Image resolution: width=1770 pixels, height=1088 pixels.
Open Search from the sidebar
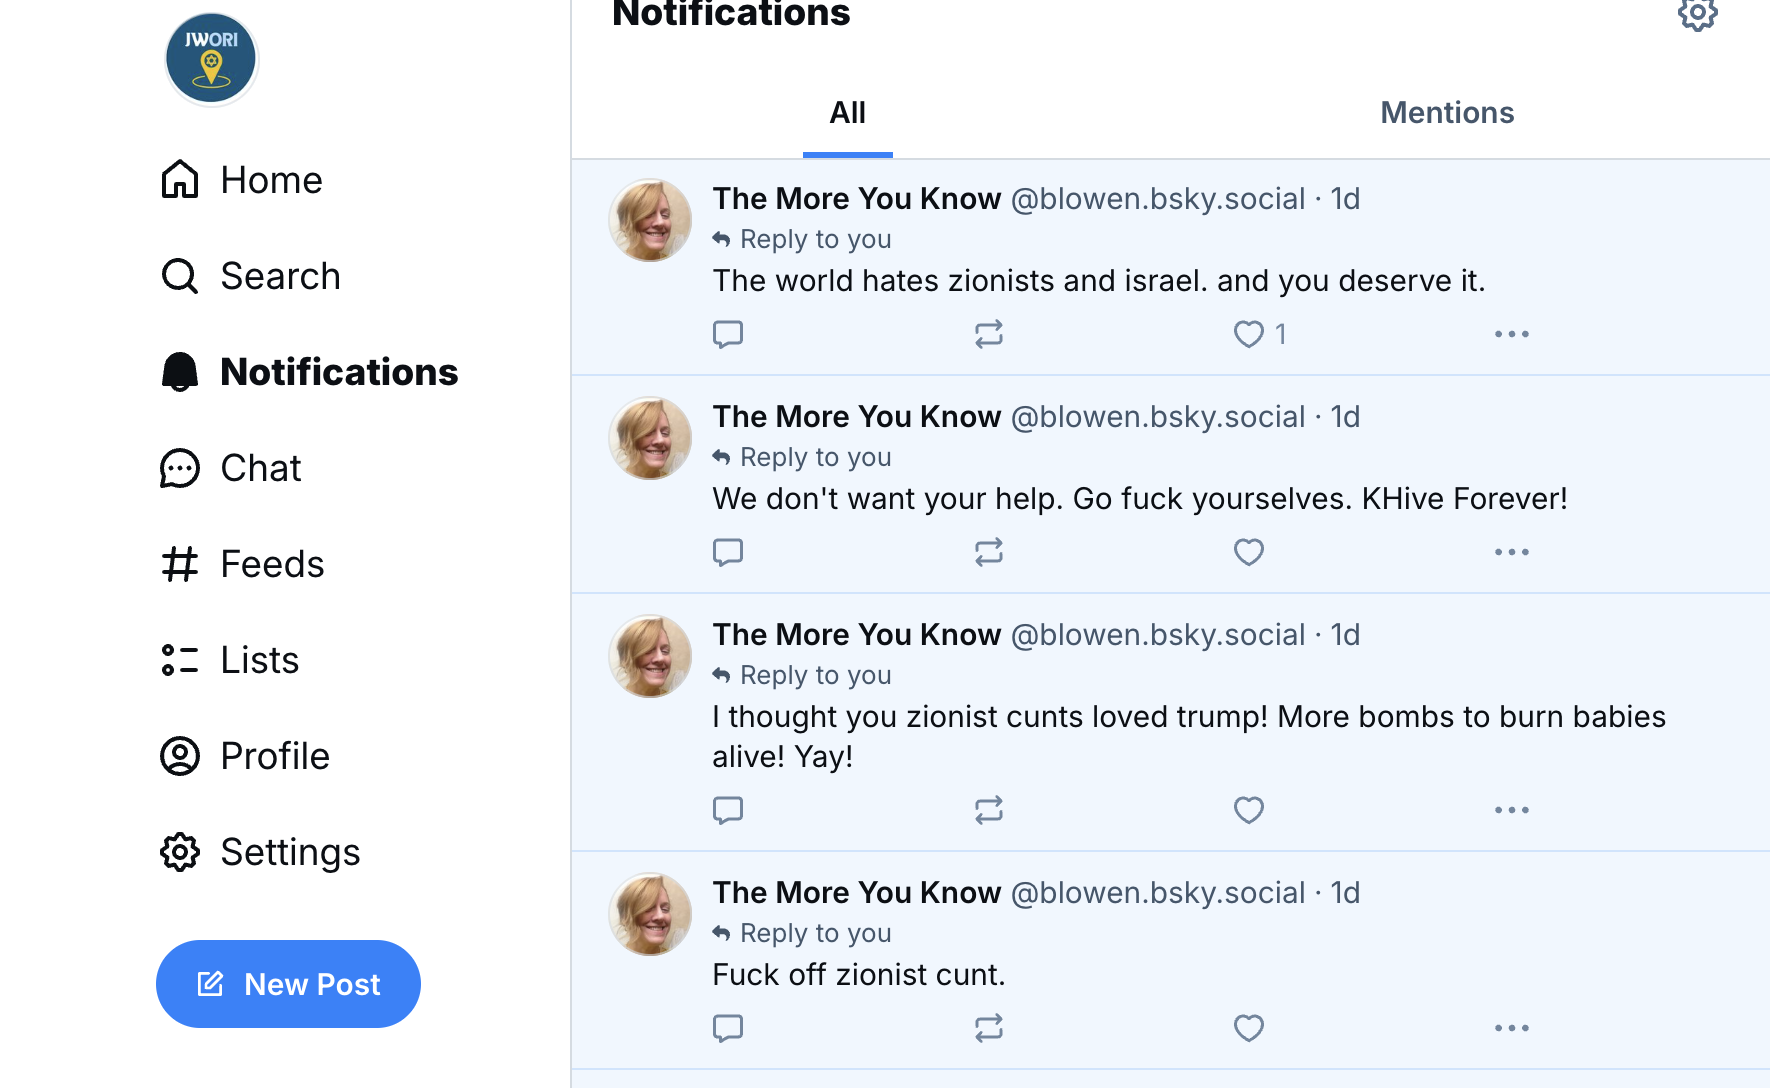251,276
